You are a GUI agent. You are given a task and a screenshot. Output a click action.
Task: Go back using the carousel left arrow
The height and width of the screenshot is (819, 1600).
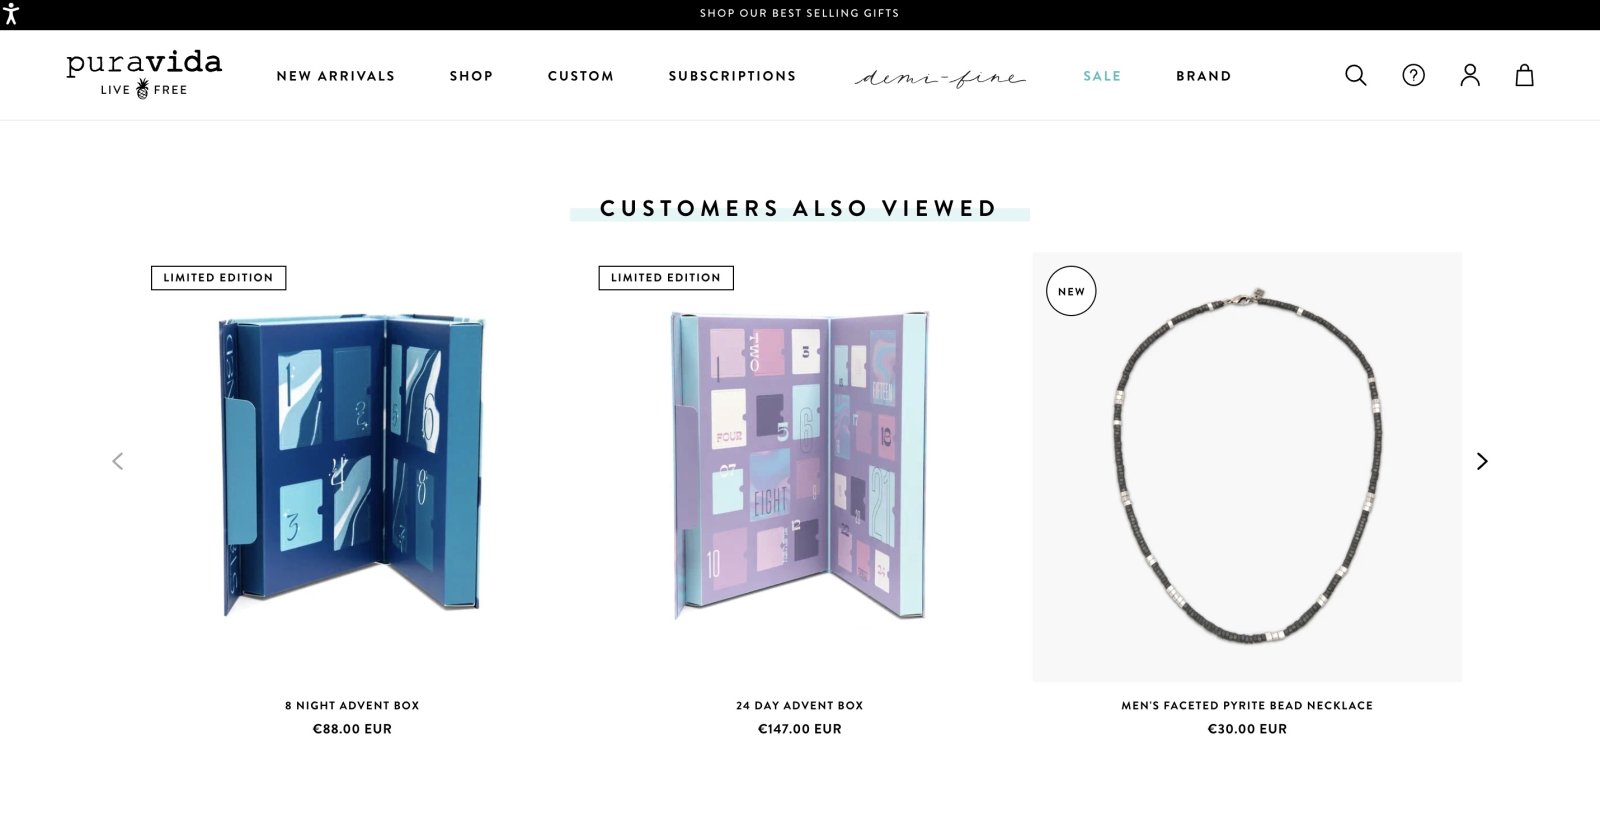coord(117,461)
